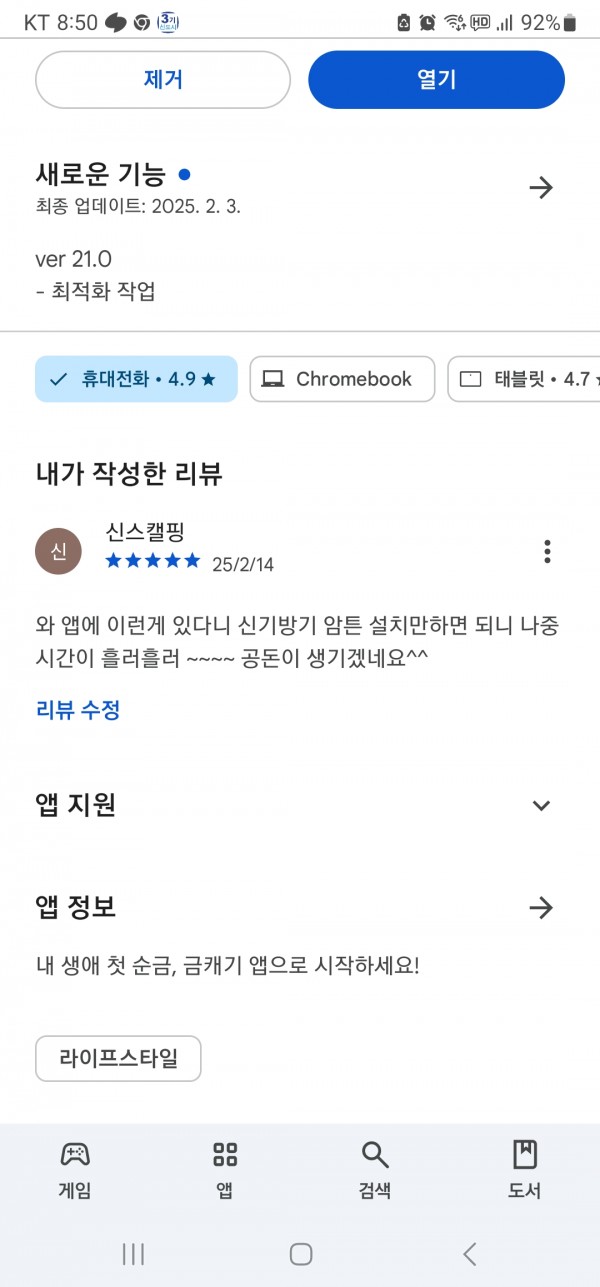Select the Chromebook device chip
Screen dimensions: 600x1287
[x=342, y=379]
